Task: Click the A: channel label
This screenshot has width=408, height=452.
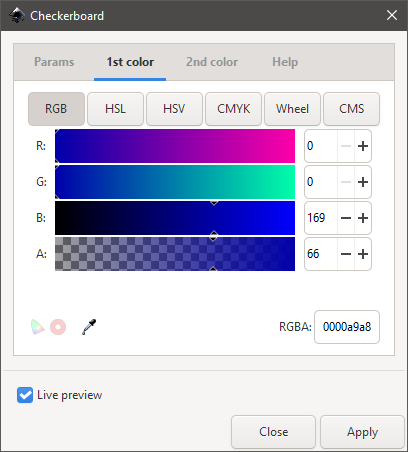Action: tap(41, 254)
